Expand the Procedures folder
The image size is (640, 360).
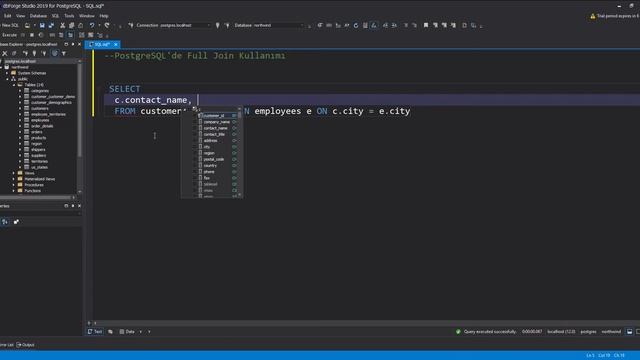click(x=13, y=185)
